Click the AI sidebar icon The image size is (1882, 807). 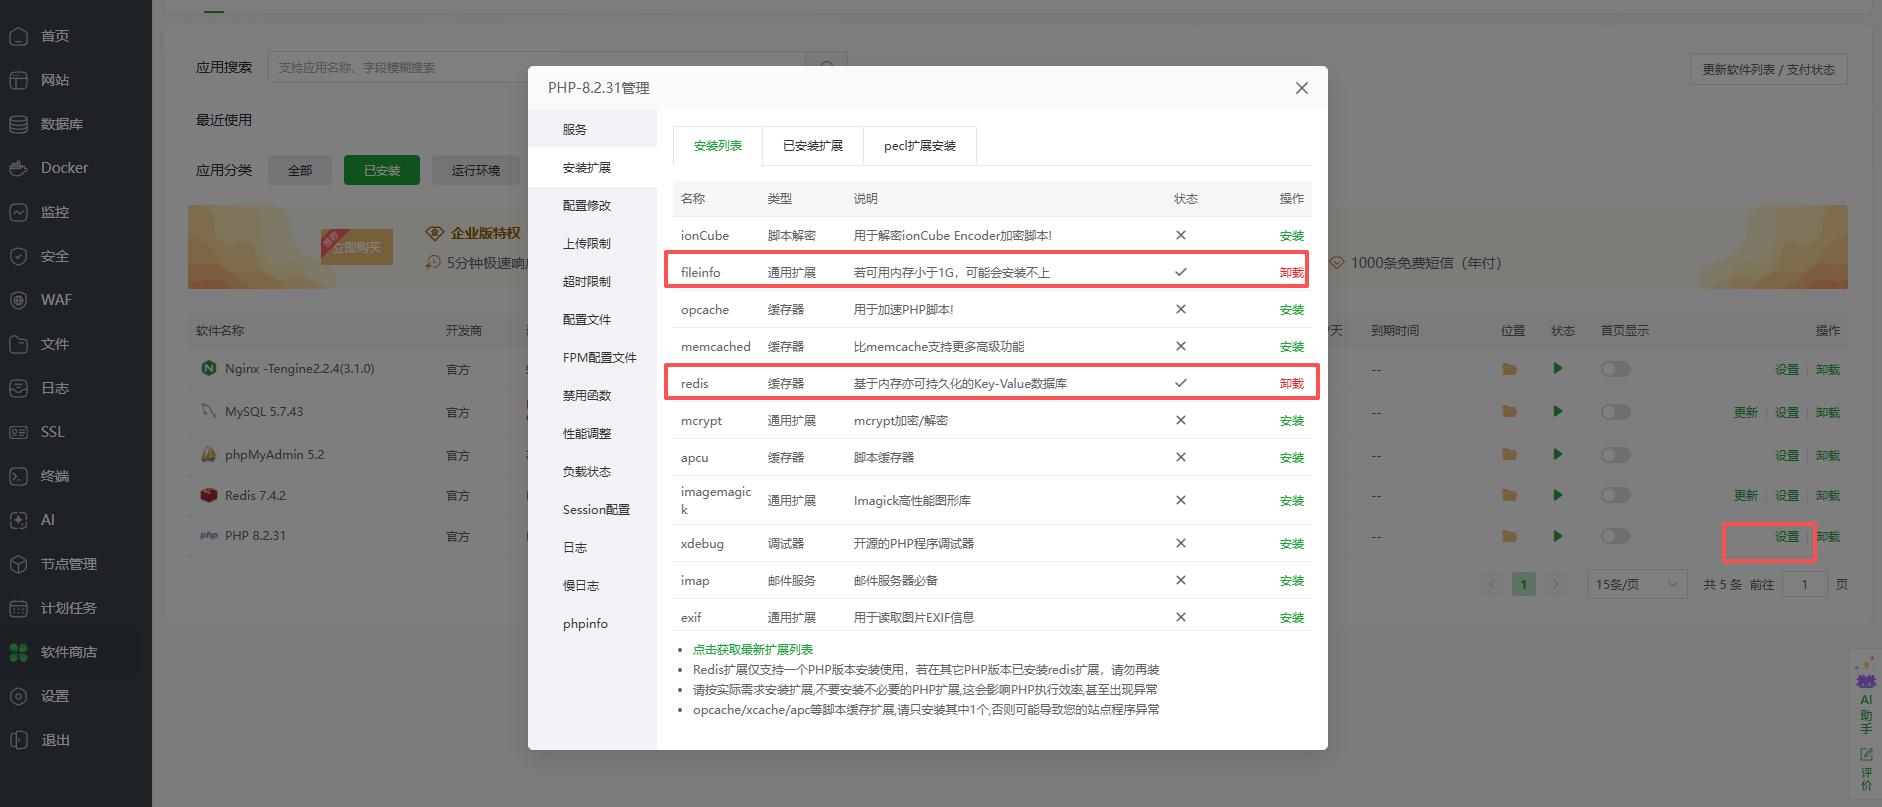[x=18, y=520]
